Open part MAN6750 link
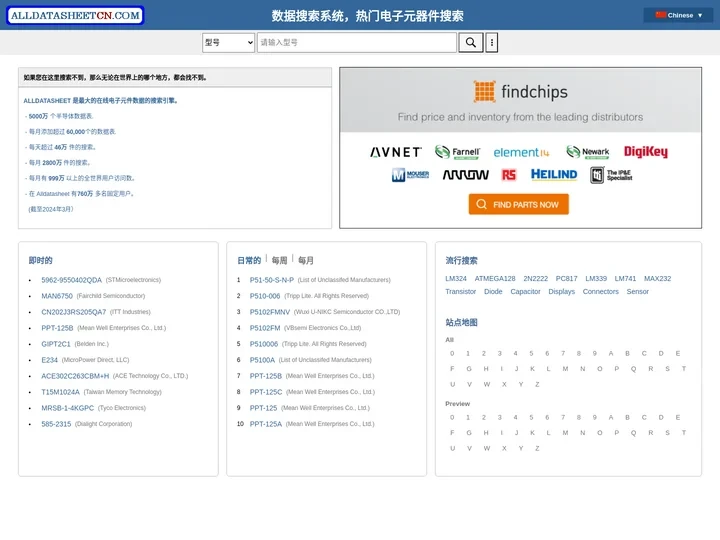Viewport: 720px width, 540px height. [x=57, y=296]
